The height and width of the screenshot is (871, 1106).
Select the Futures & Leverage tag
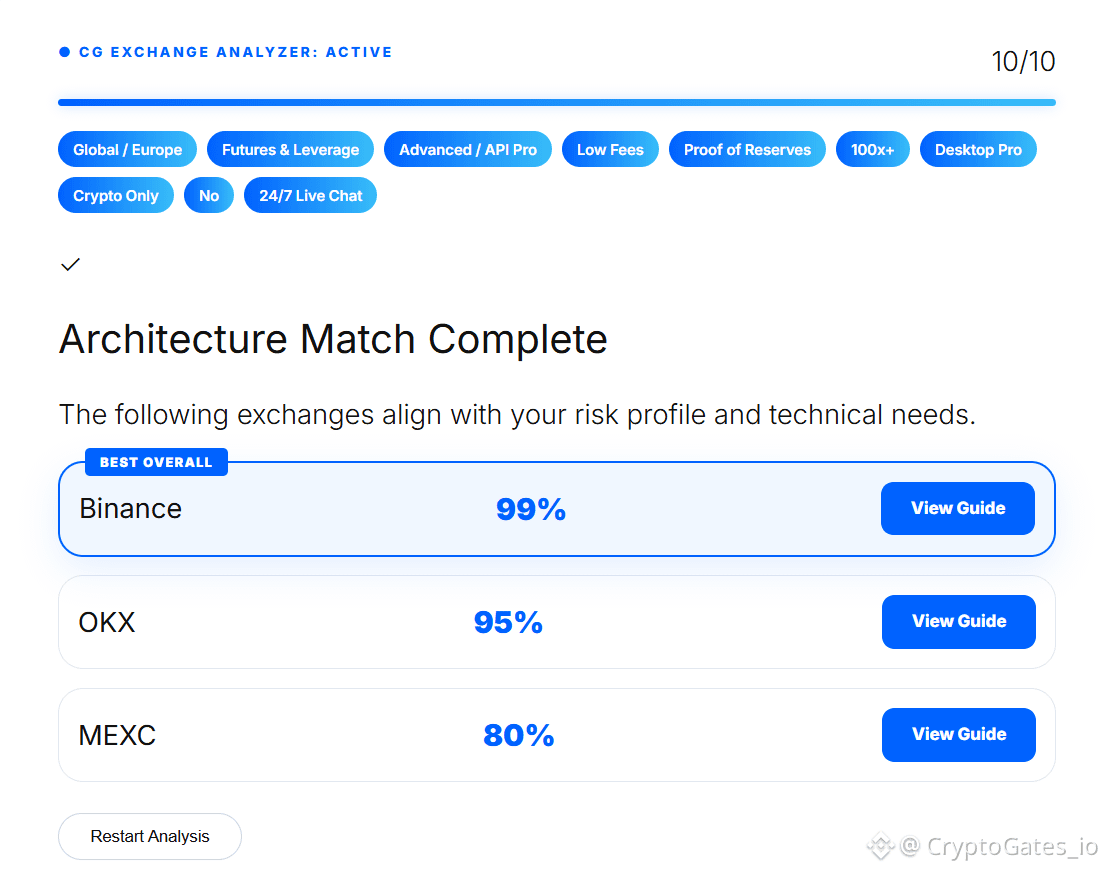[291, 150]
